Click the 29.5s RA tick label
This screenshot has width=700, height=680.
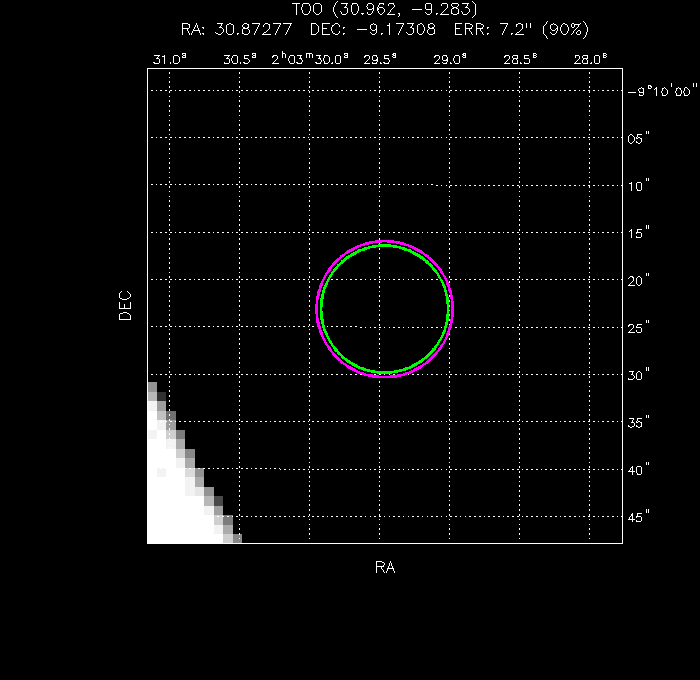[379, 59]
